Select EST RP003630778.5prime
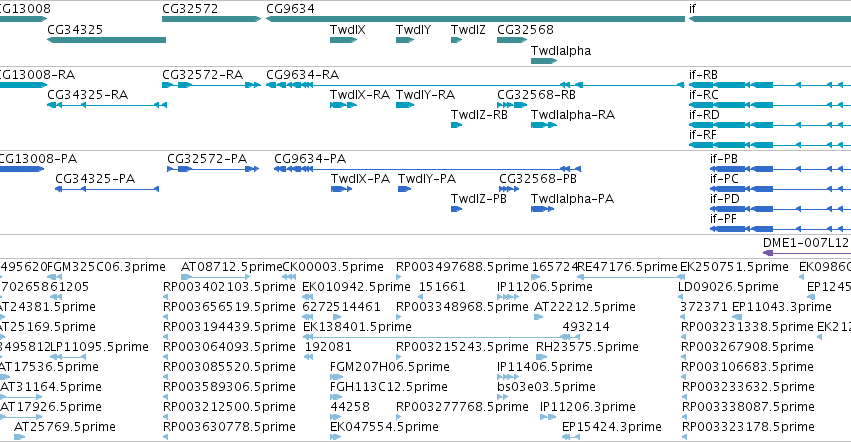851x442 pixels. pos(229,427)
